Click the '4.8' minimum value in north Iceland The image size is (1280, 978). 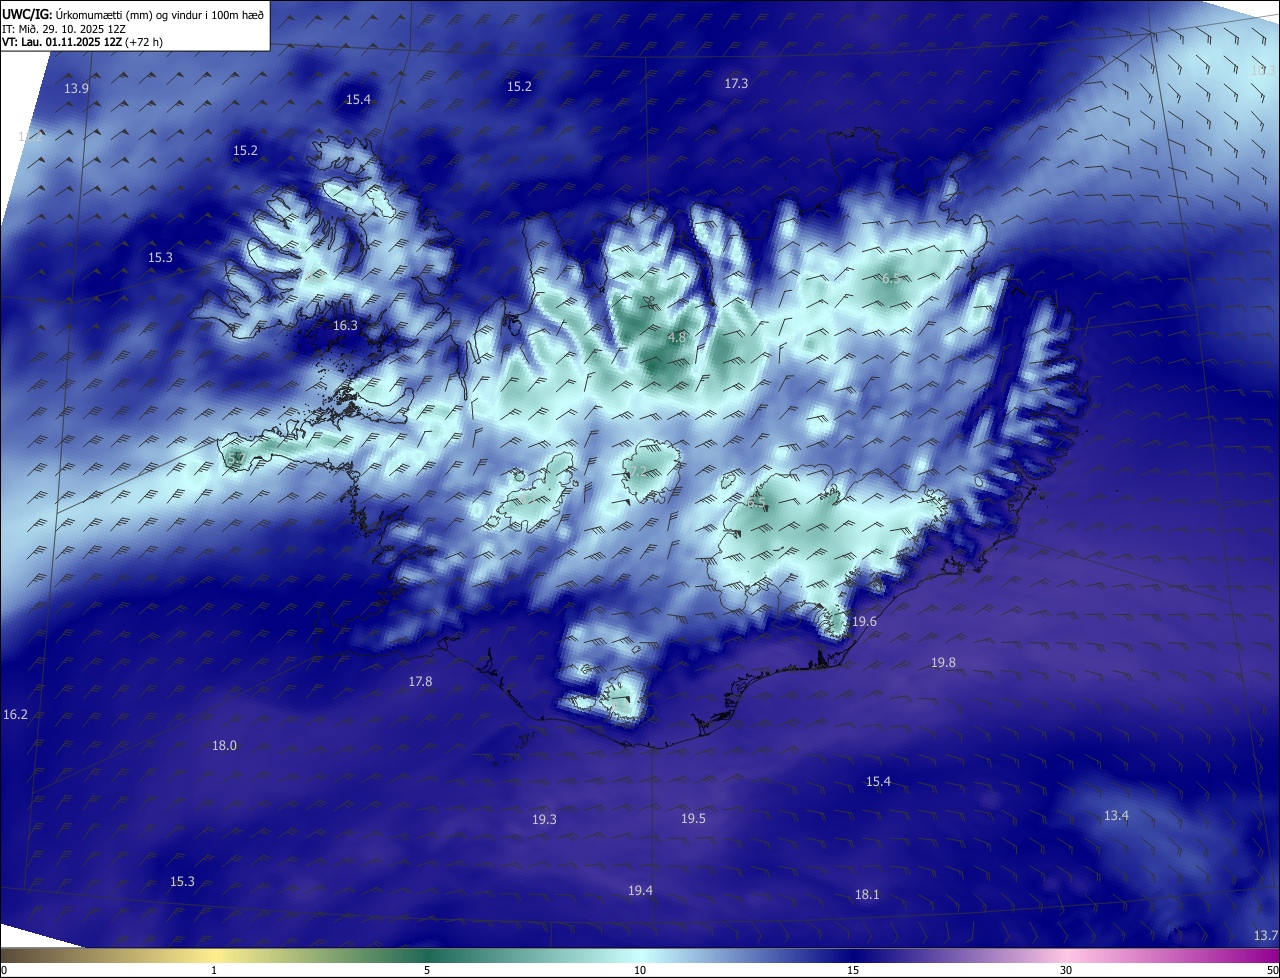click(x=677, y=338)
